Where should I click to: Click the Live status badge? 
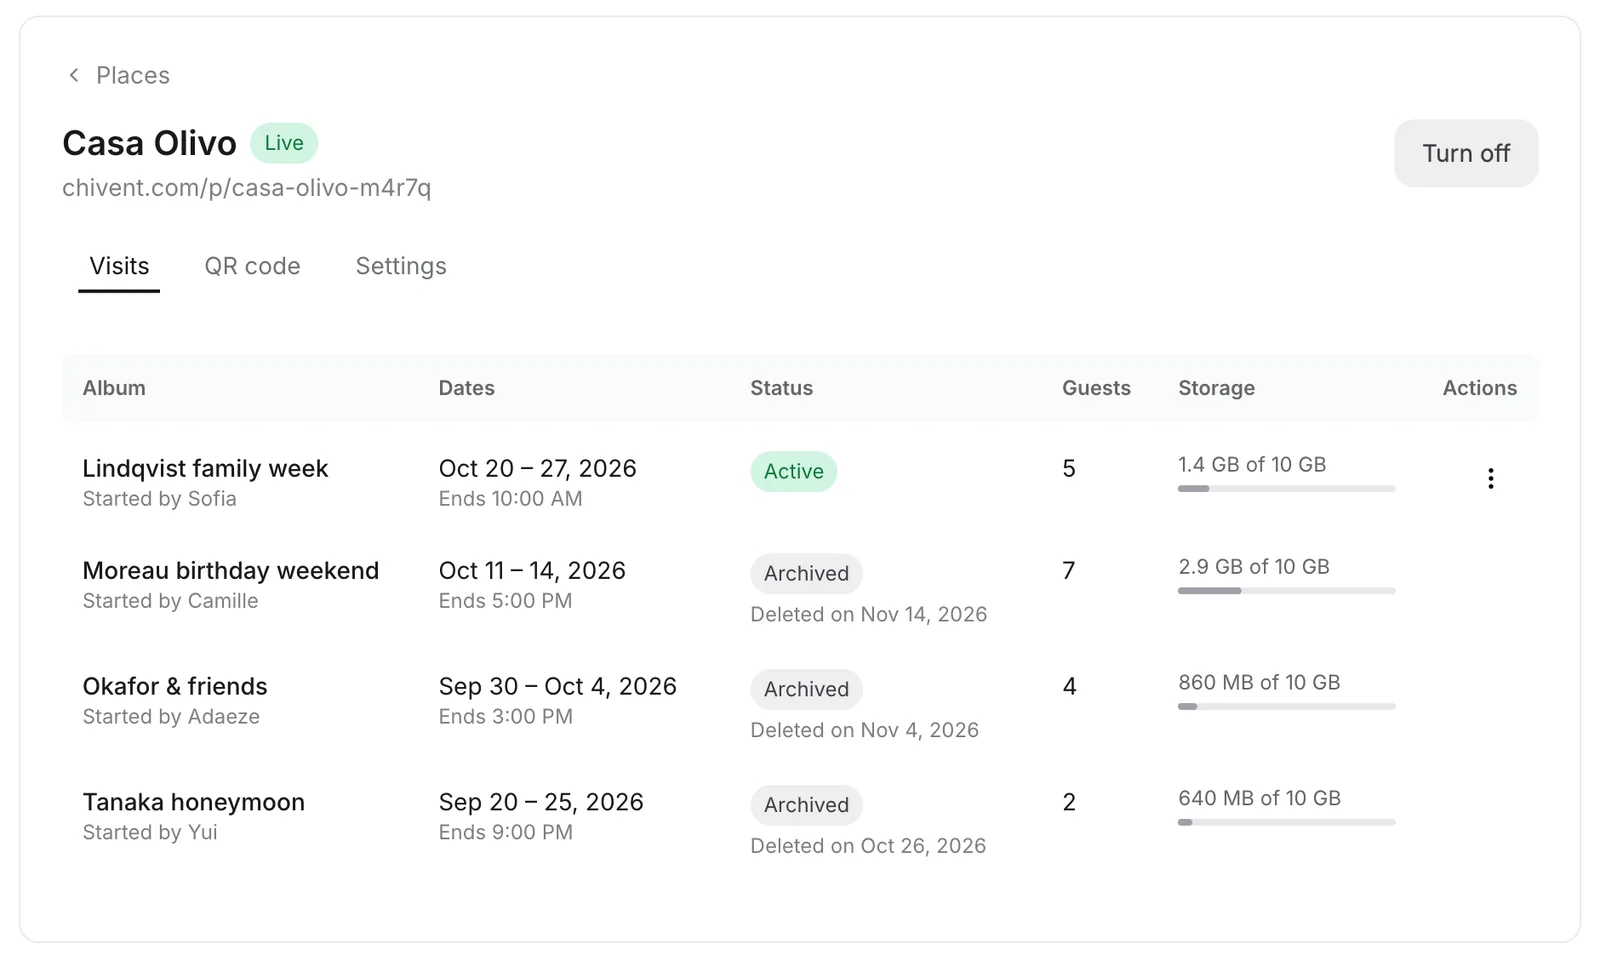(284, 143)
